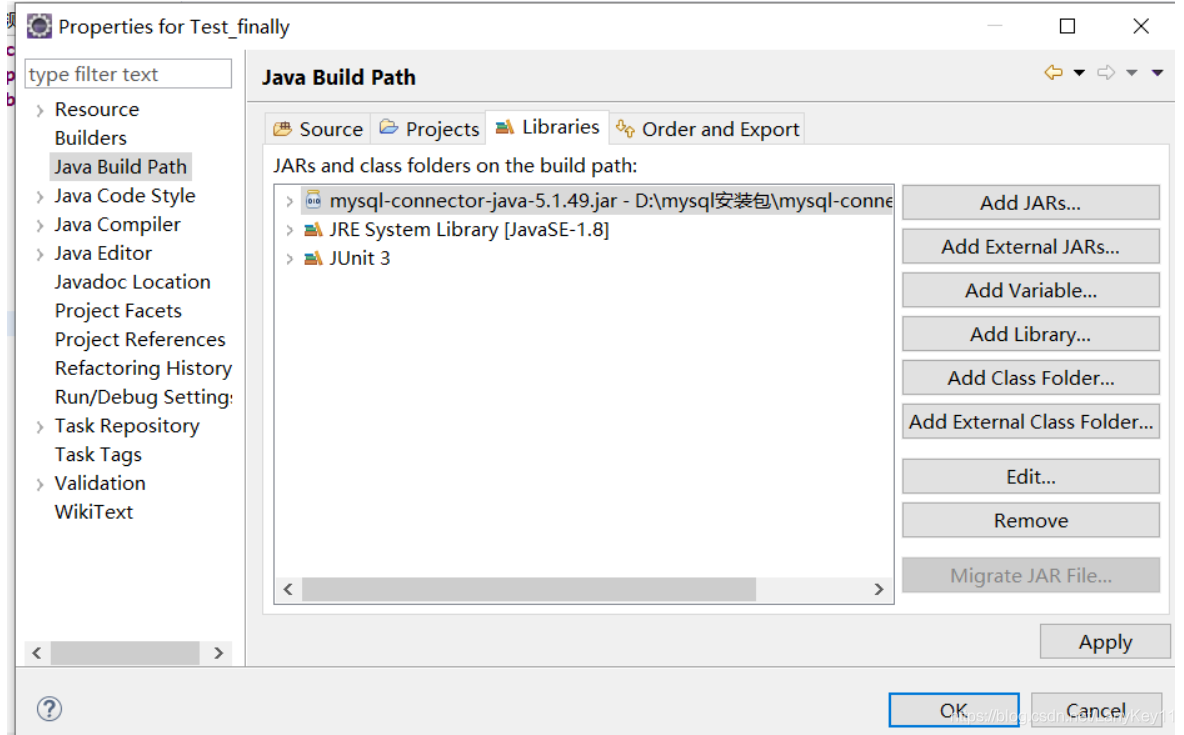Open Task Tags page
Image resolution: width=1184 pixels, height=735 pixels.
[x=98, y=454]
